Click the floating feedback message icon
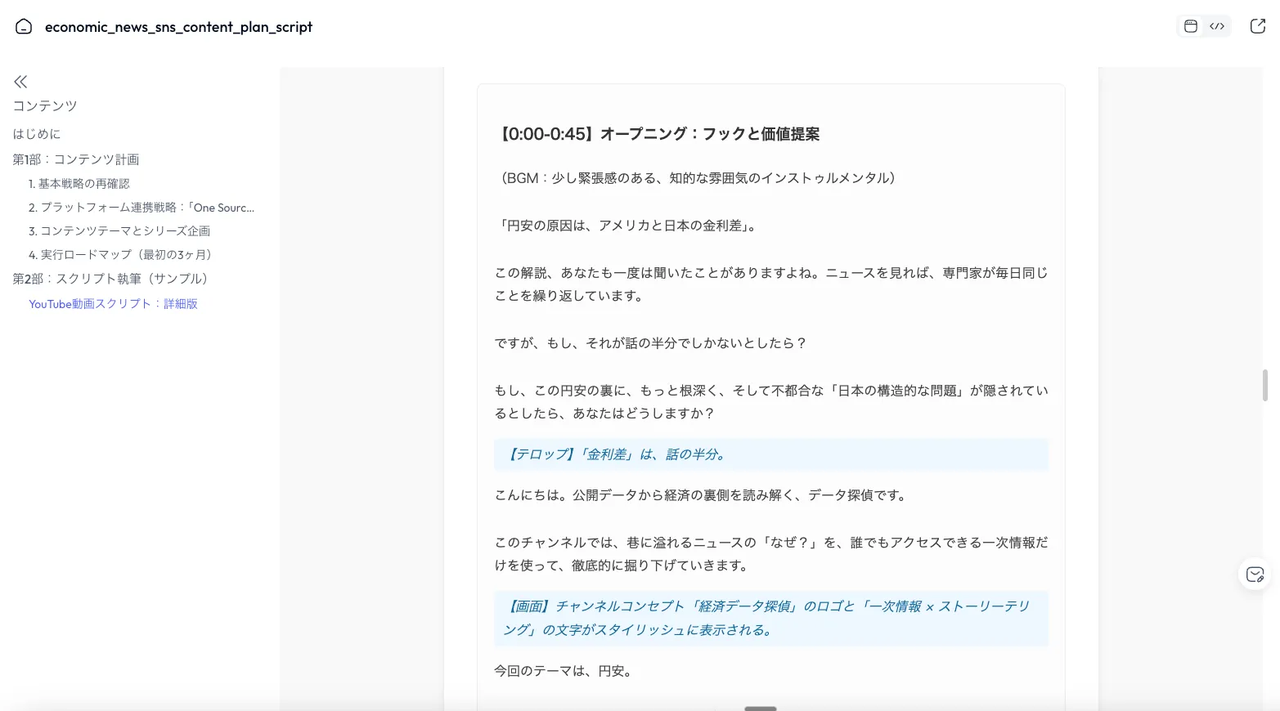The width and height of the screenshot is (1280, 711). [1255, 574]
